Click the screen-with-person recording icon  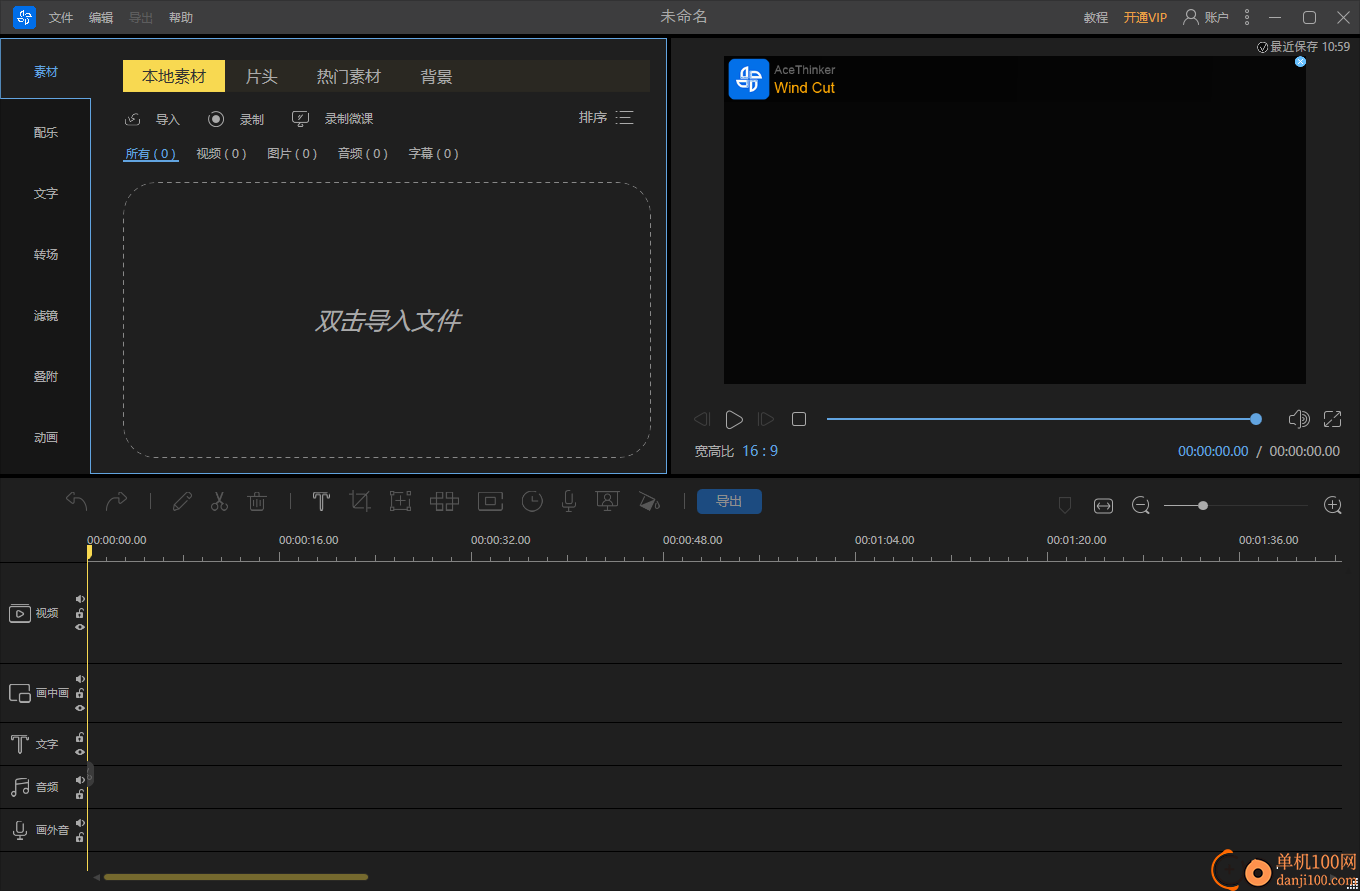point(607,502)
